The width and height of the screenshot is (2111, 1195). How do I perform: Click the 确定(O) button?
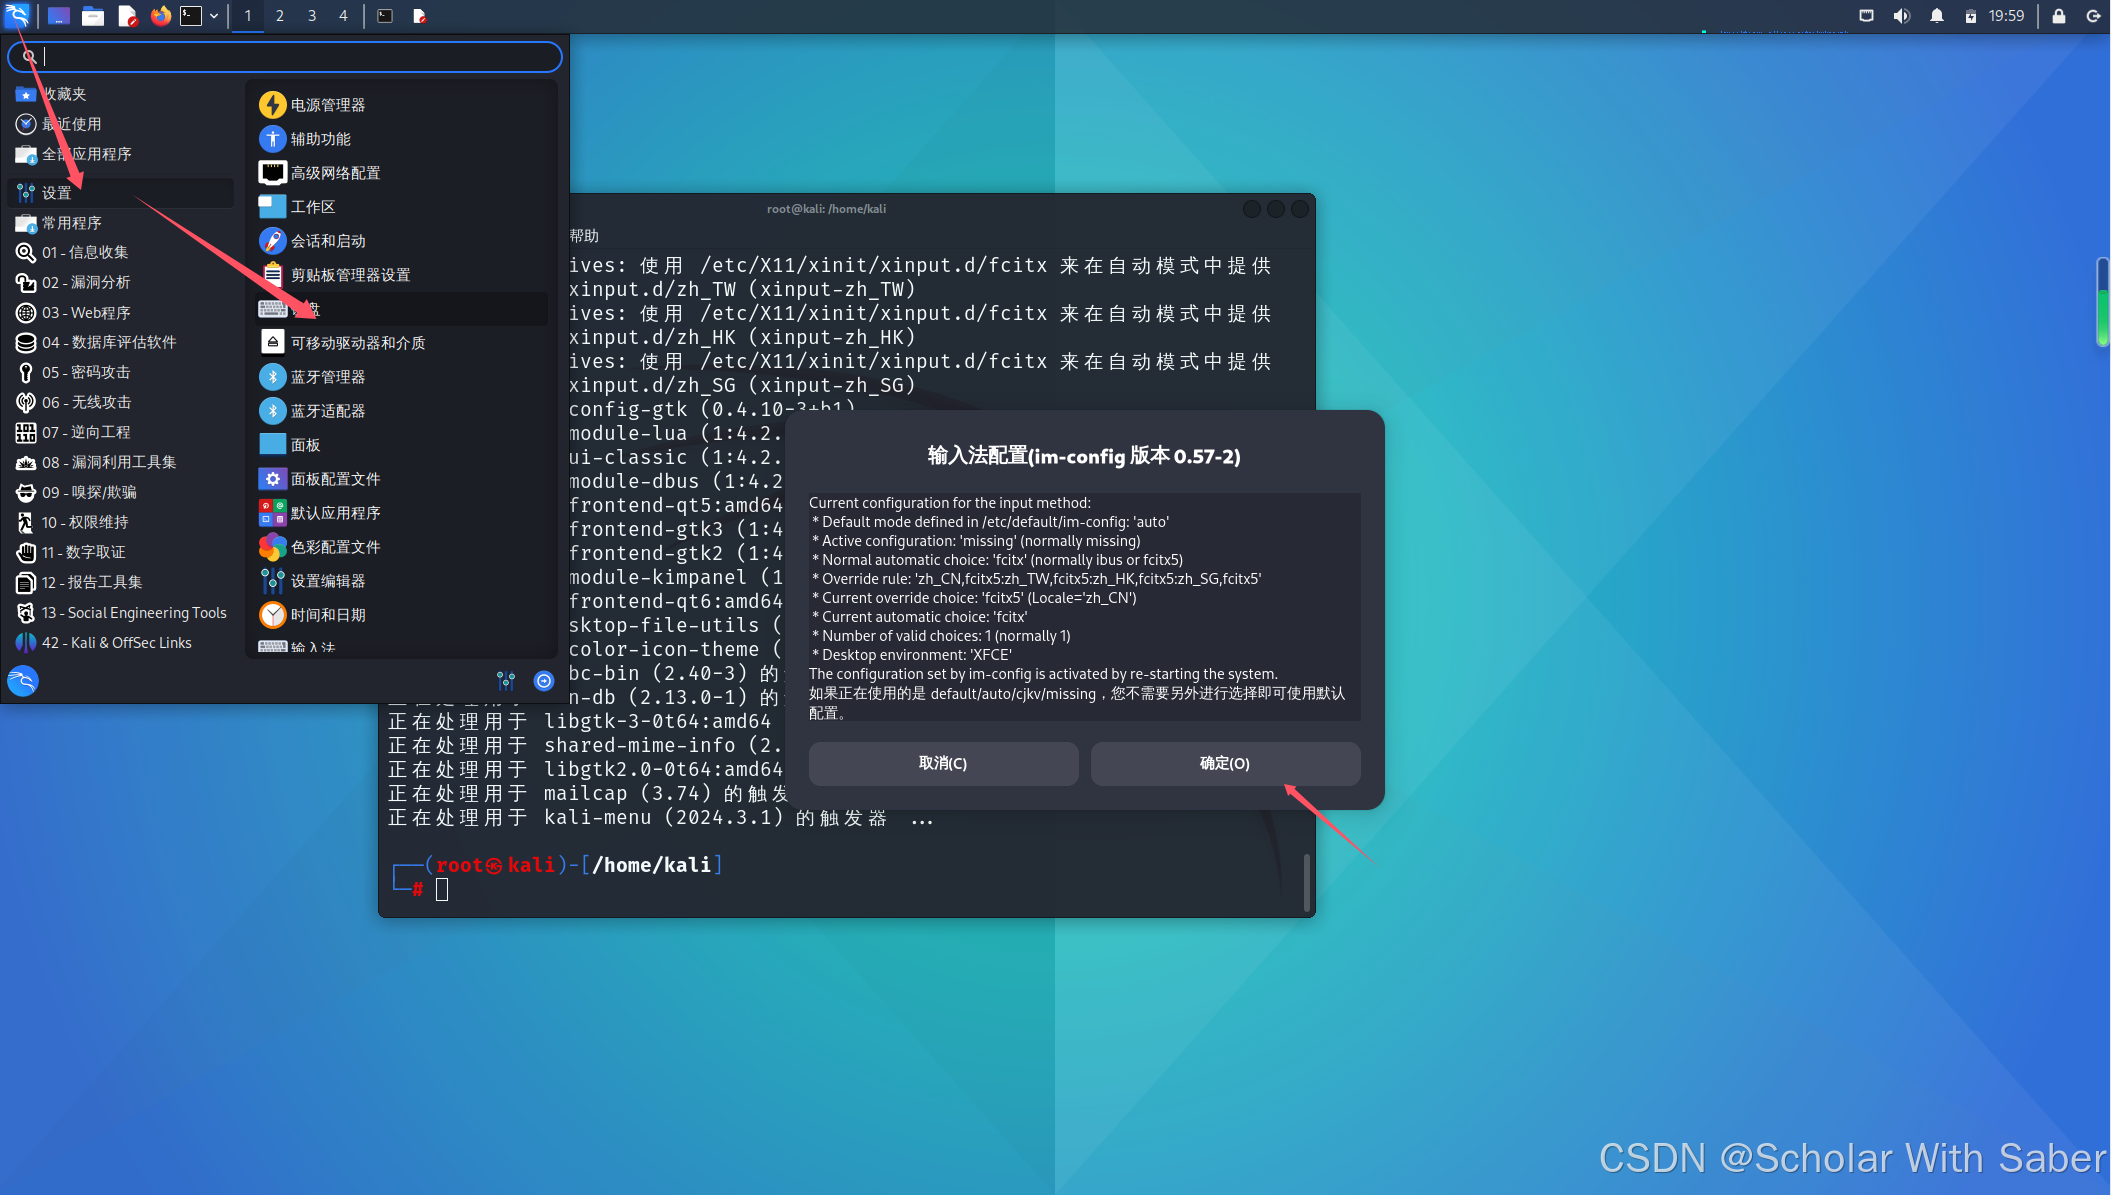tap(1224, 763)
